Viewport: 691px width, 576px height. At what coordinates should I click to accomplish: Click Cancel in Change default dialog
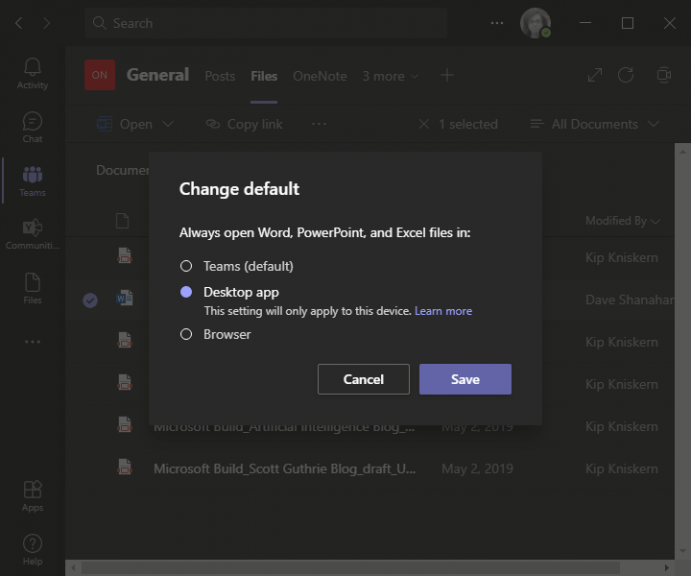pos(364,379)
